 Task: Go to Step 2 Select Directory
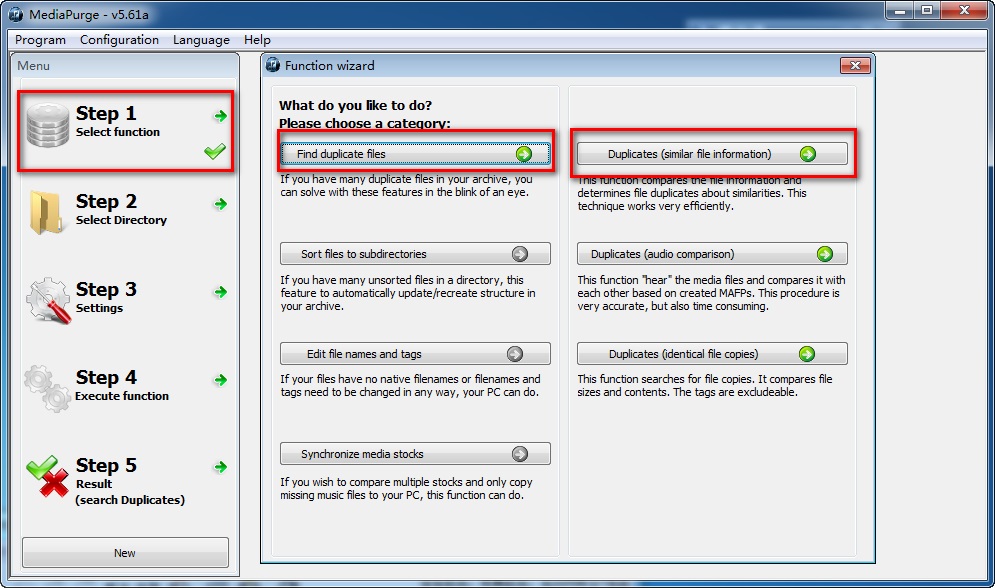tap(121, 209)
